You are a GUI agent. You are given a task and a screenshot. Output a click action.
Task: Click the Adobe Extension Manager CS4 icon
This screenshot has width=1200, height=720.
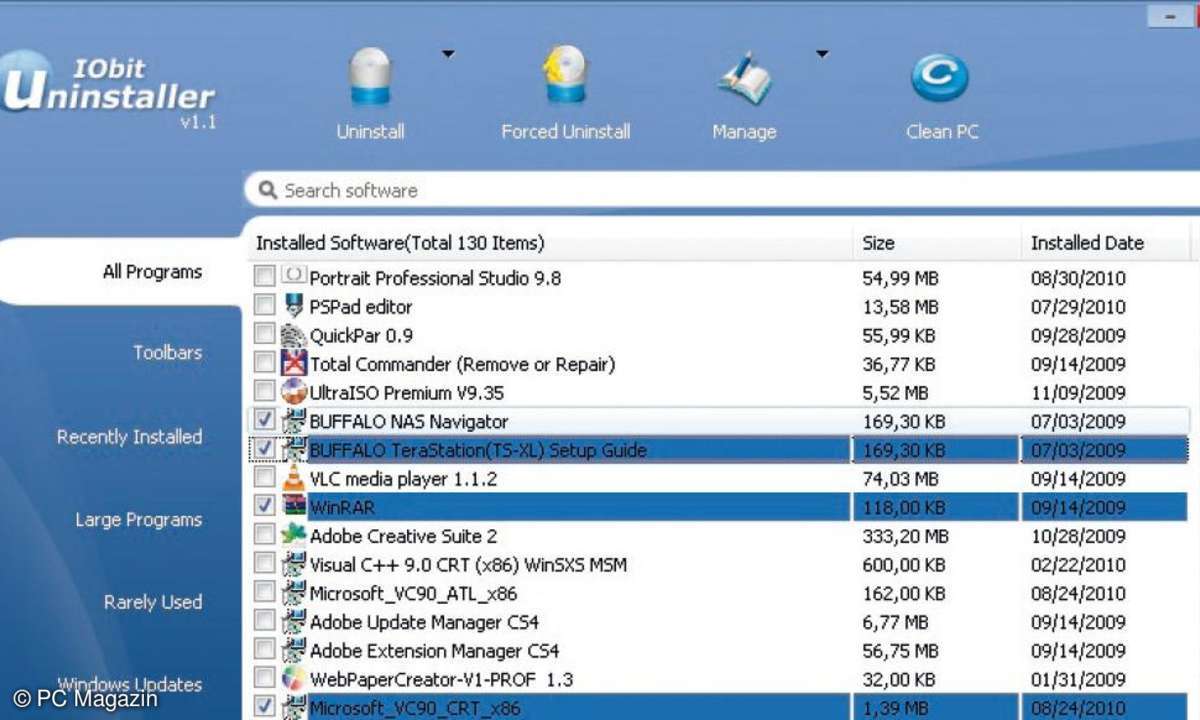(x=293, y=651)
